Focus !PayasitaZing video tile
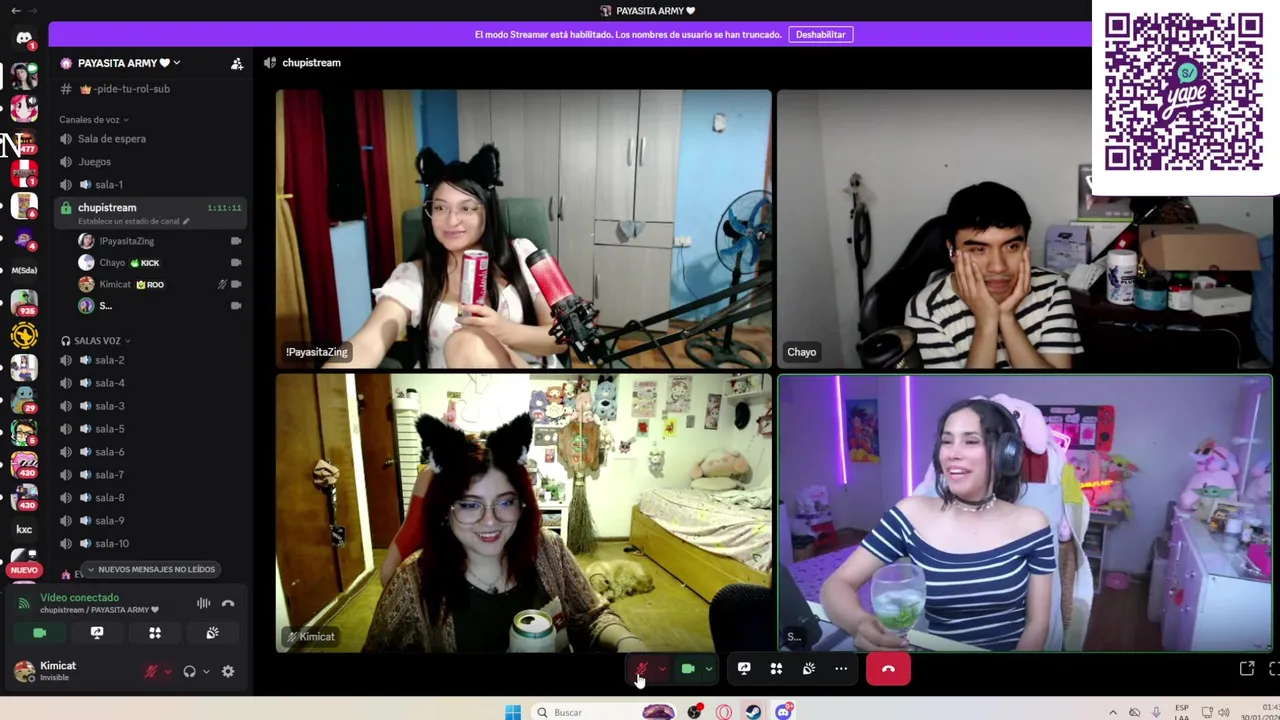The height and width of the screenshot is (720, 1280). click(524, 229)
